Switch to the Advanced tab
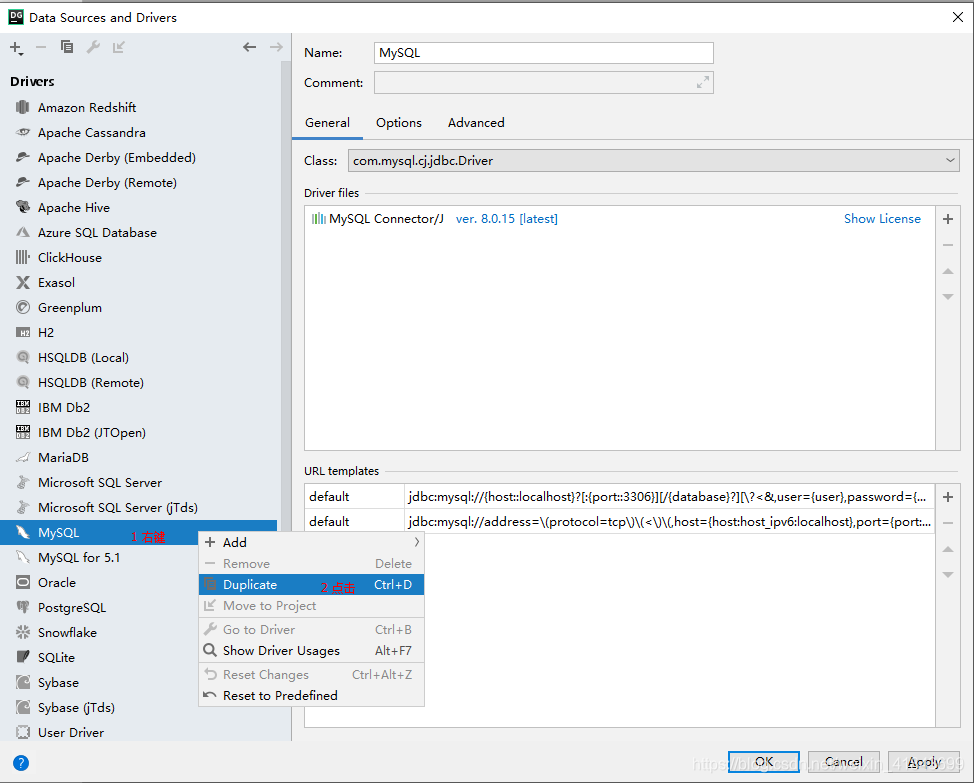 pyautogui.click(x=476, y=122)
